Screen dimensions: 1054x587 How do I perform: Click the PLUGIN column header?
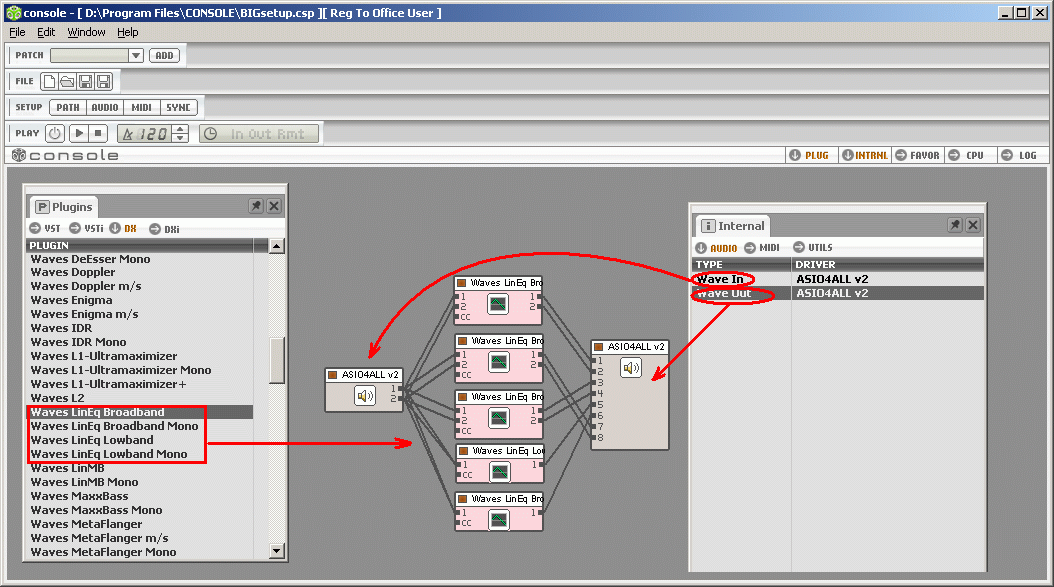pyautogui.click(x=140, y=245)
